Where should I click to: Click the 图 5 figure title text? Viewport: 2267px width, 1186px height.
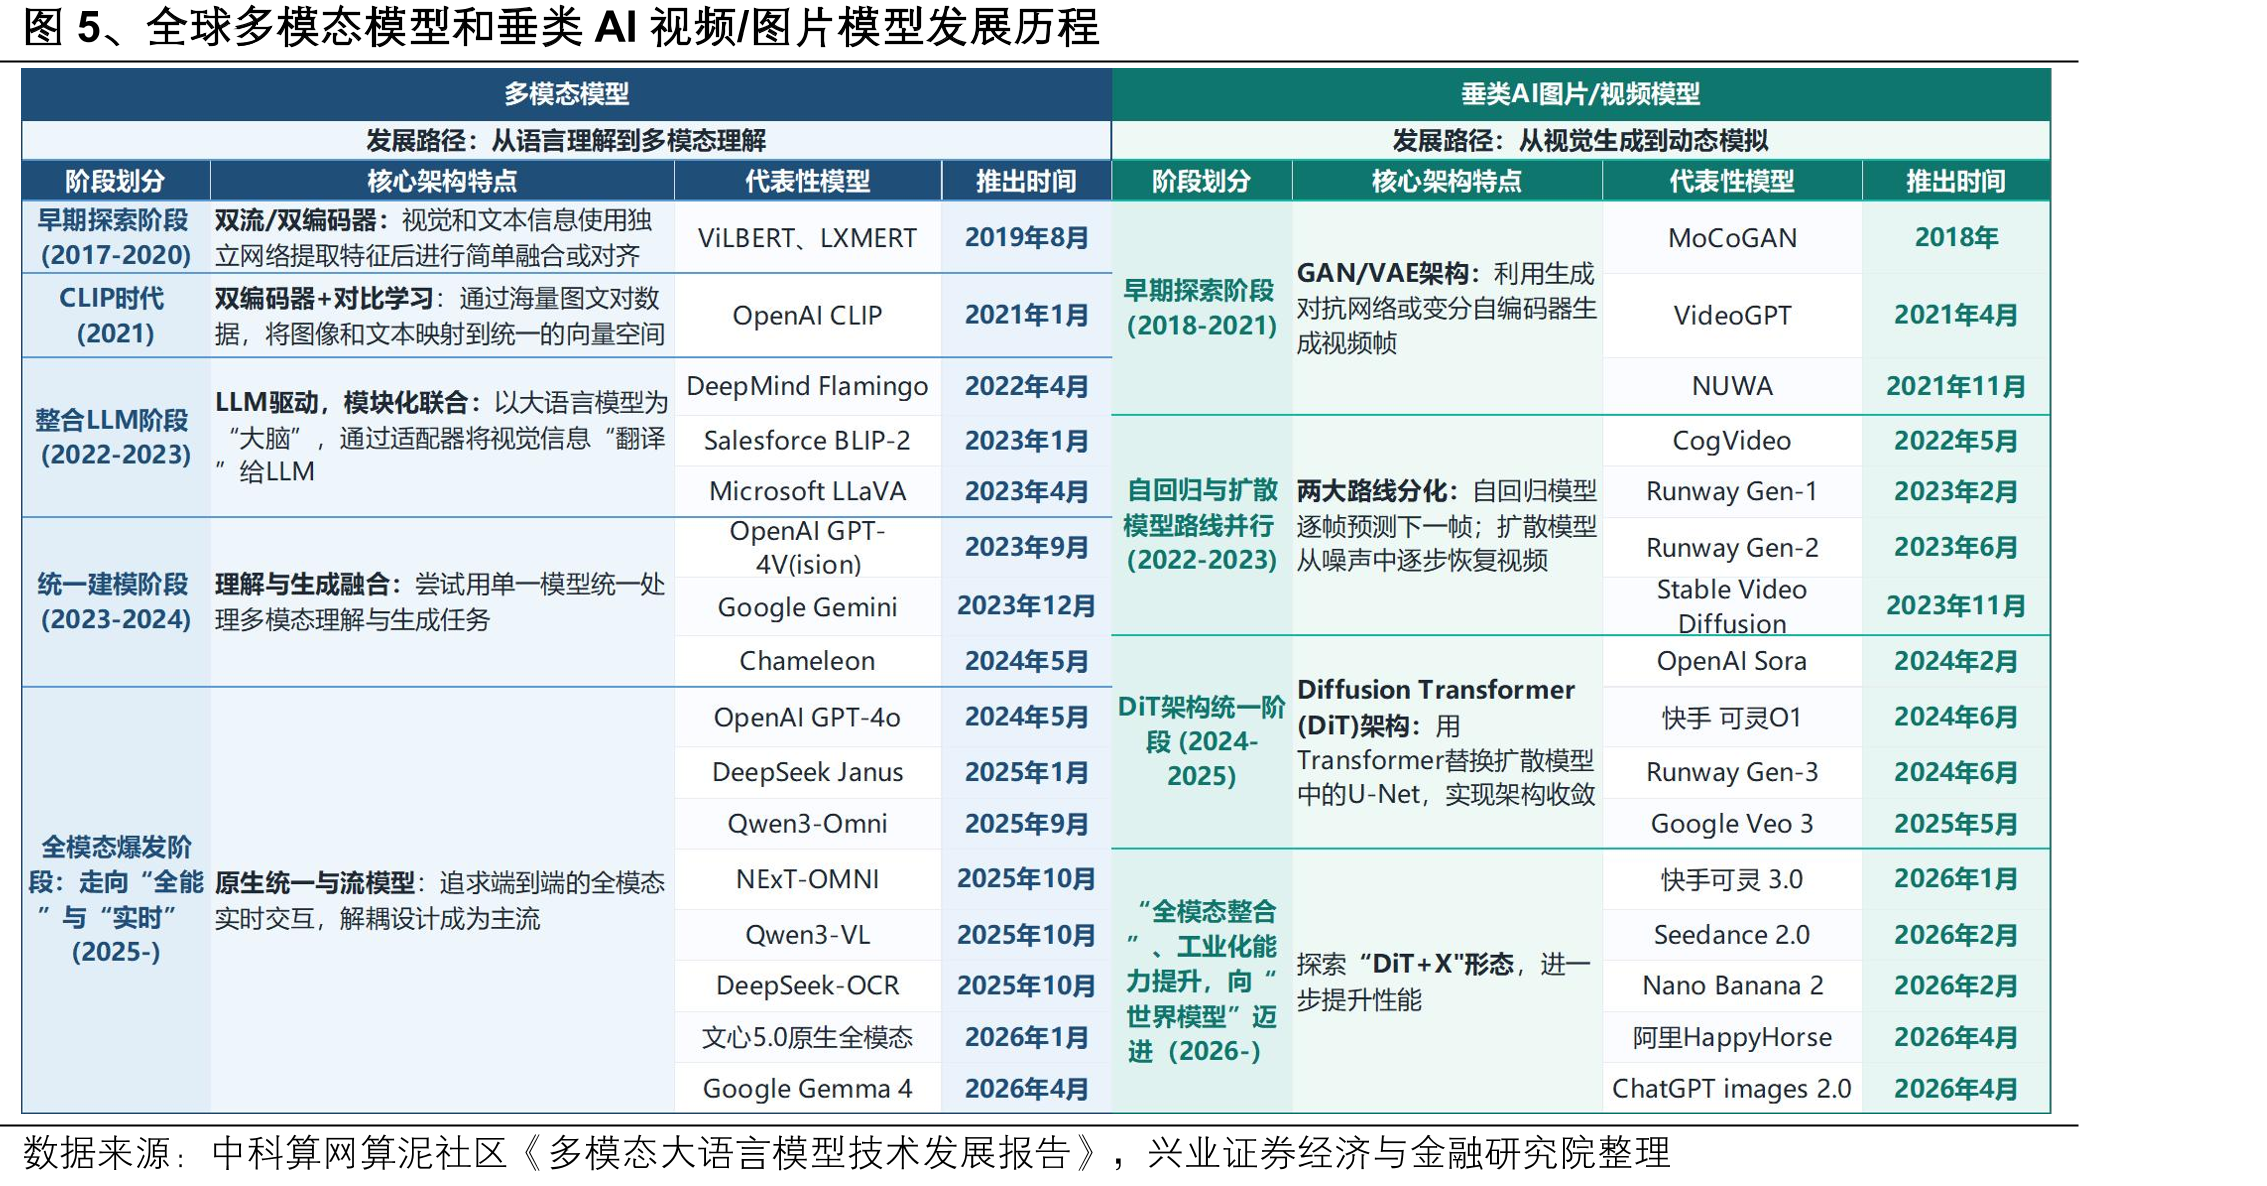point(561,27)
